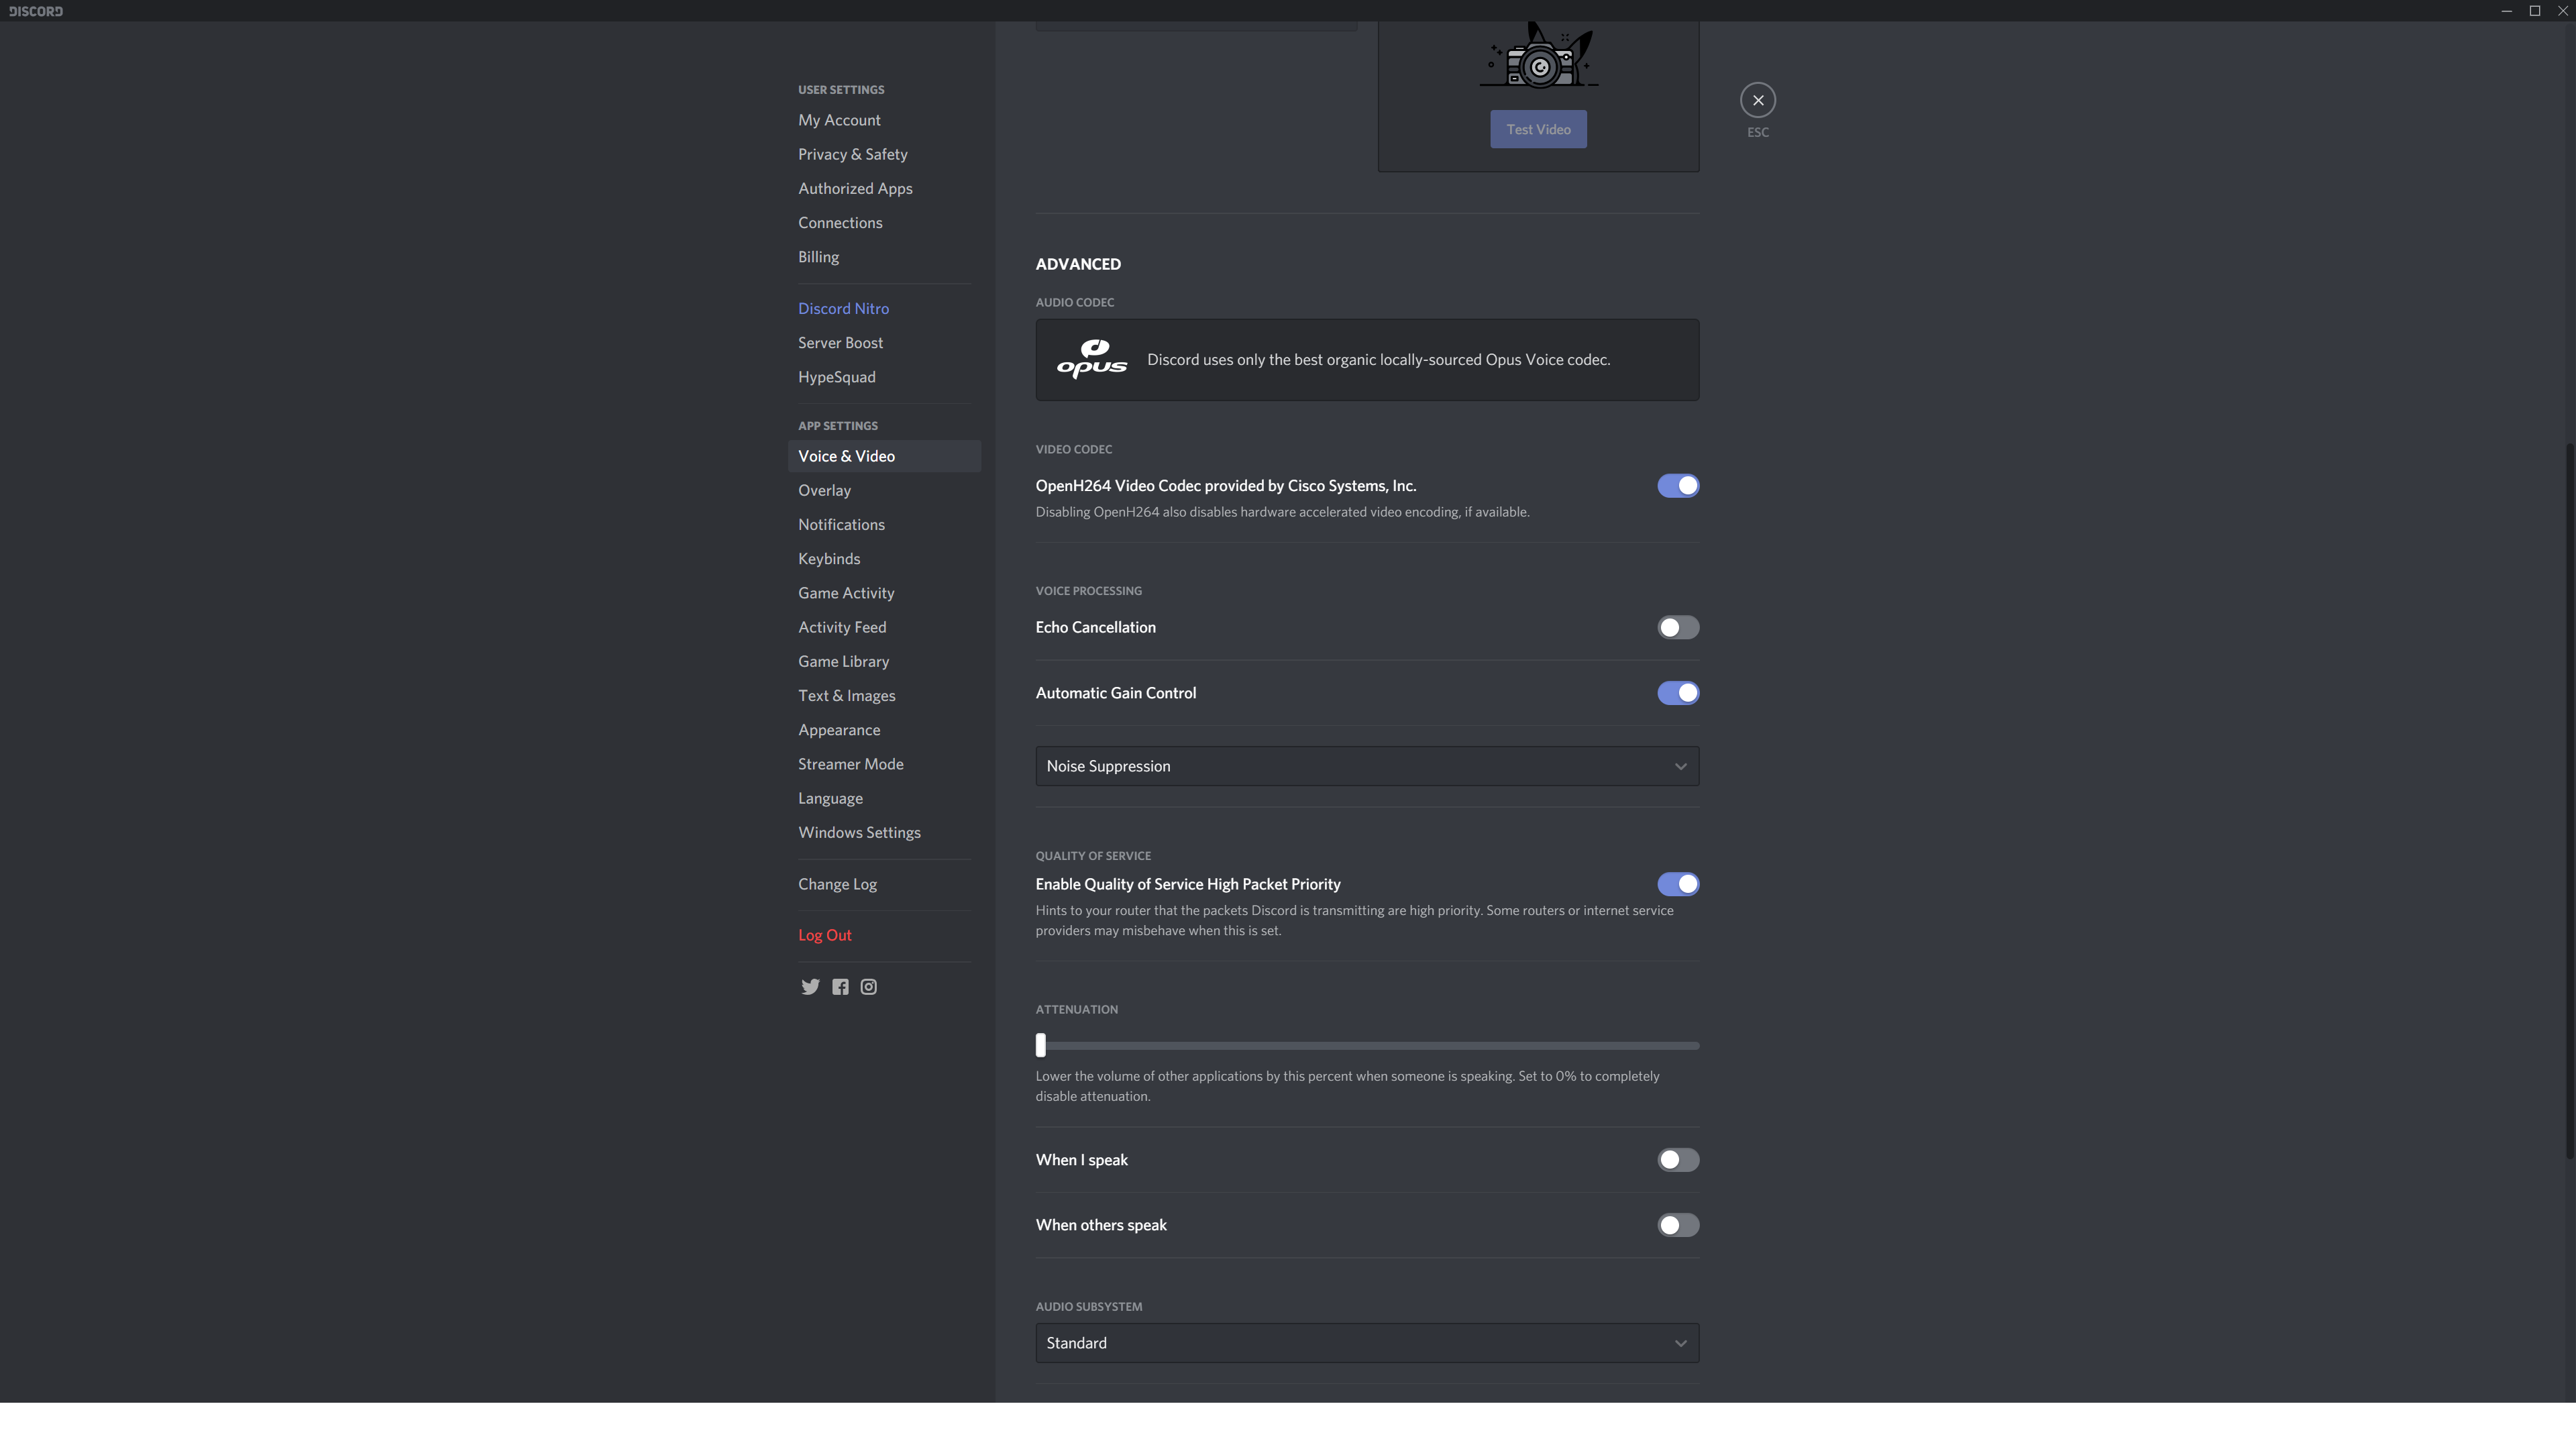
Task: Click the red Log Out link
Action: coord(824,935)
